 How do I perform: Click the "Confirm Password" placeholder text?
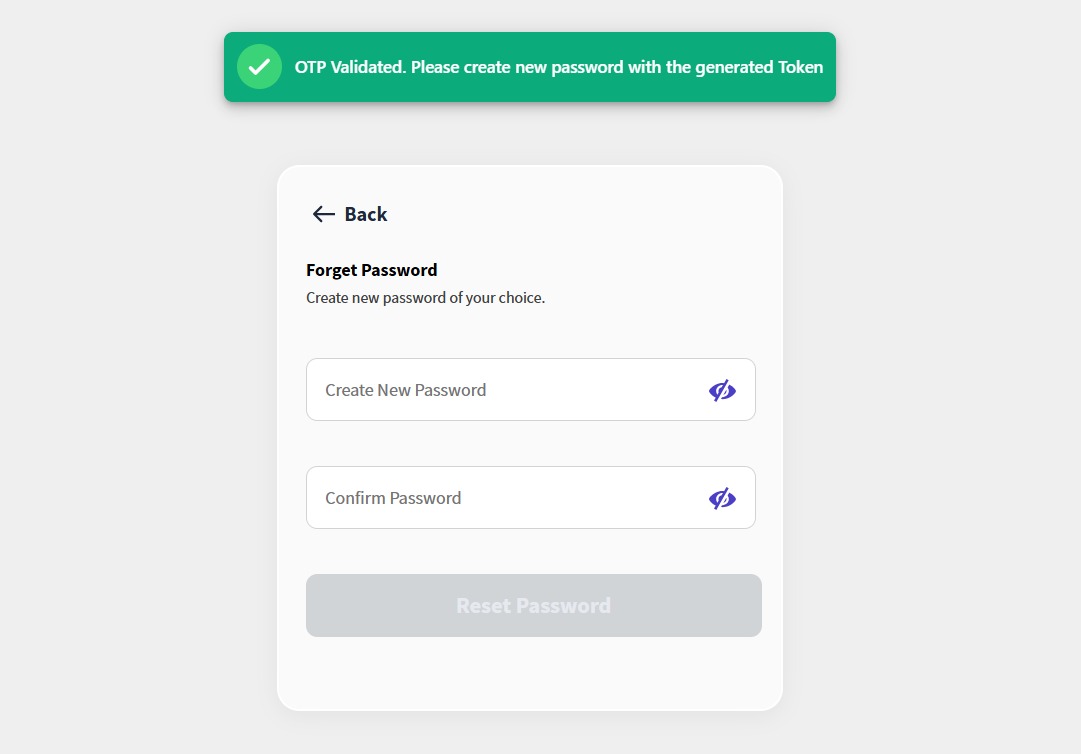[x=393, y=498]
